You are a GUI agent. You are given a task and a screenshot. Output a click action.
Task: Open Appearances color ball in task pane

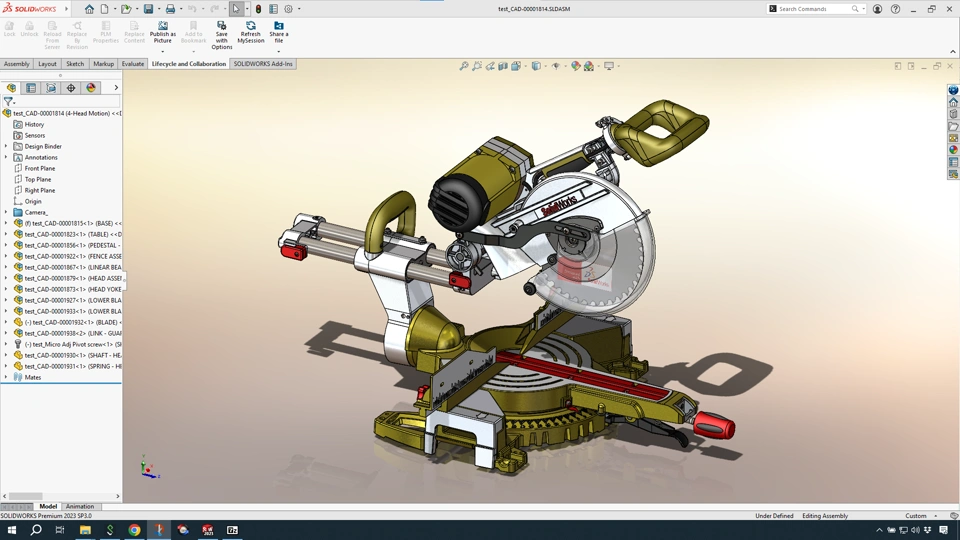click(953, 150)
